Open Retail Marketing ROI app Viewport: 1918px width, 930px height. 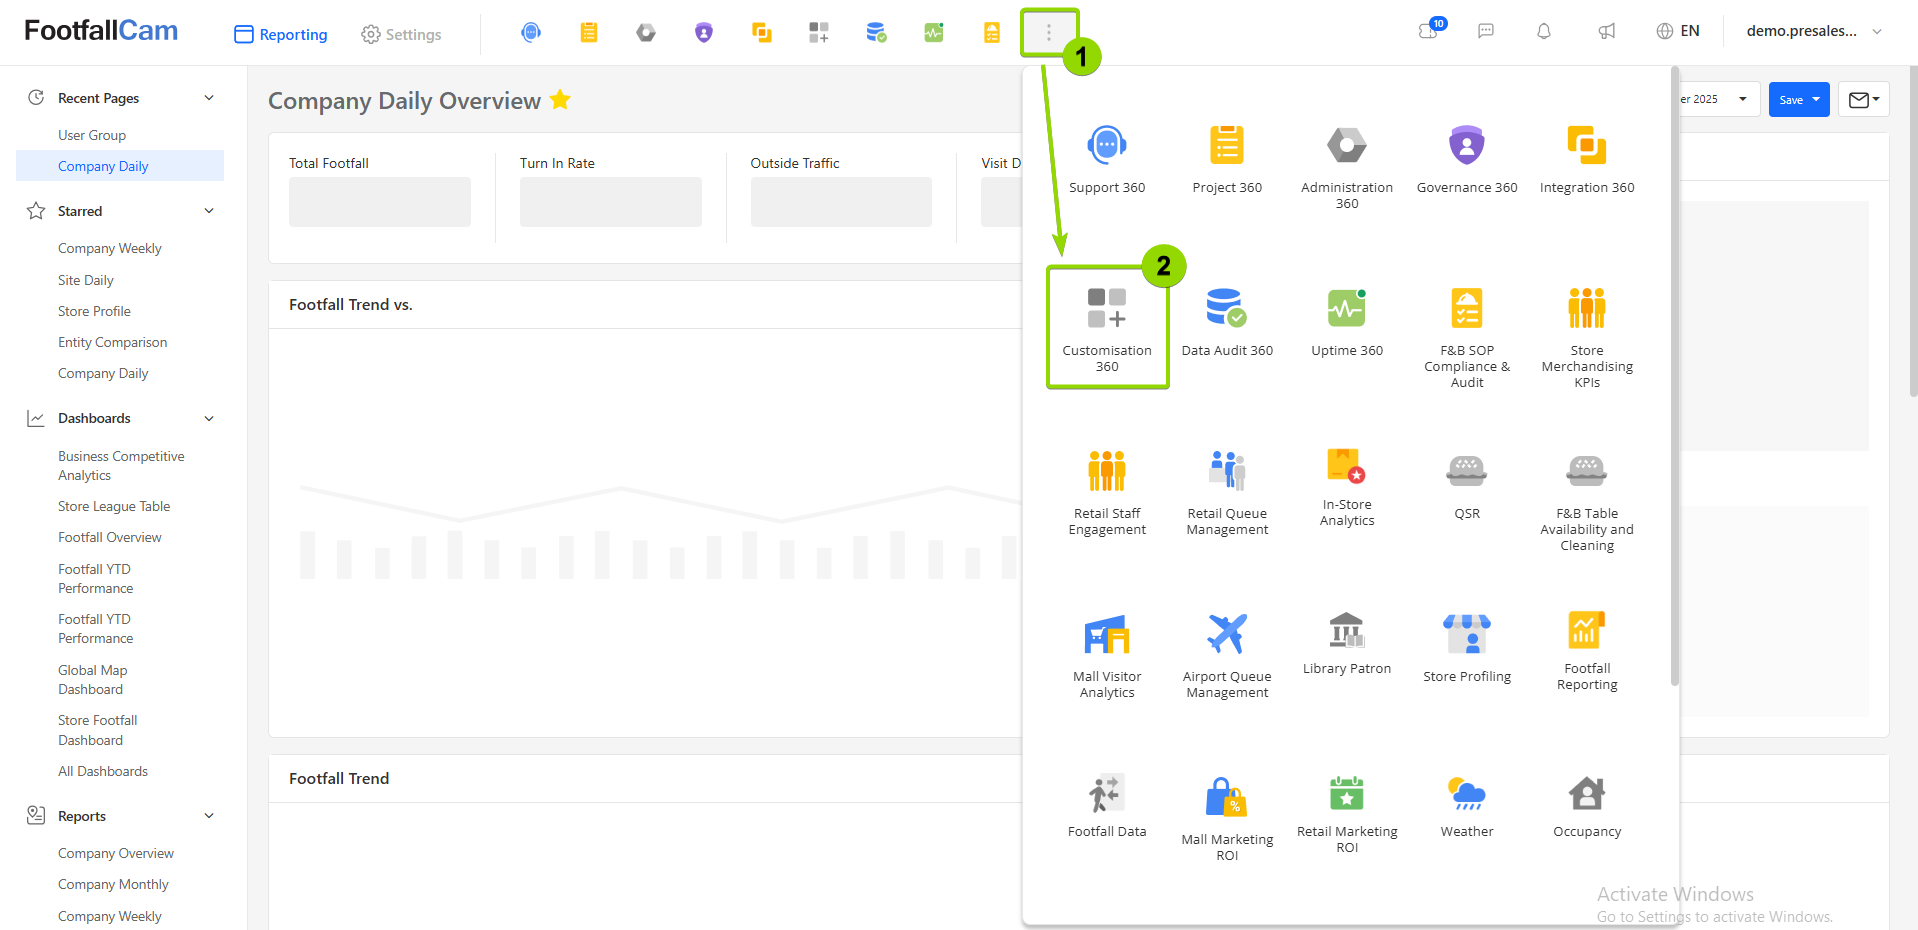point(1347,814)
